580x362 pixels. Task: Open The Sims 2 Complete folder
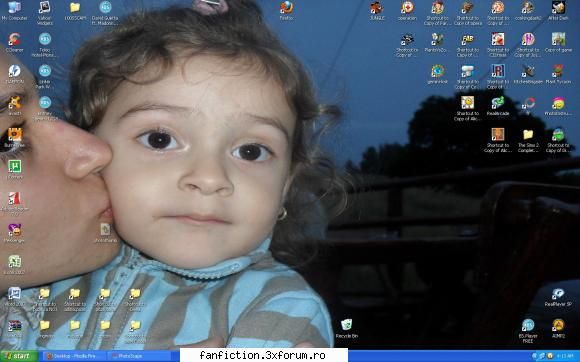click(x=528, y=140)
